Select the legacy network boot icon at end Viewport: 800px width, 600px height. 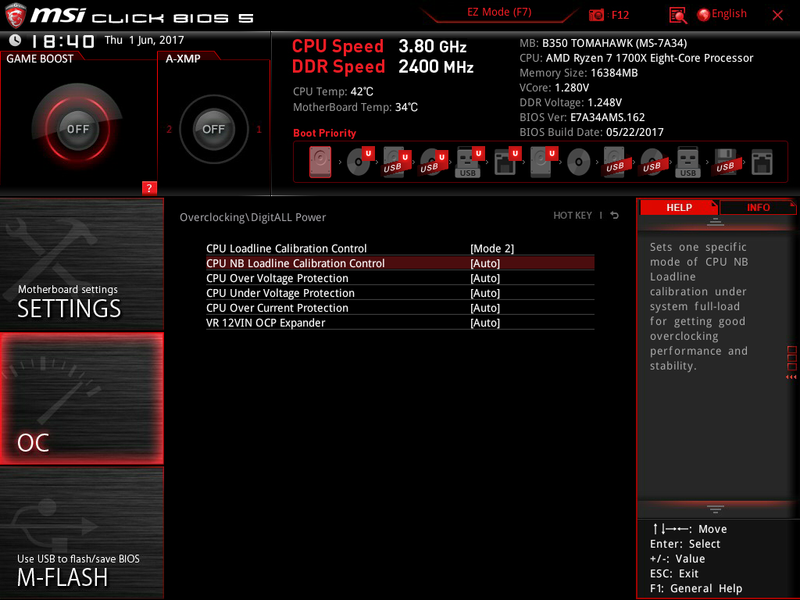[x=762, y=162]
